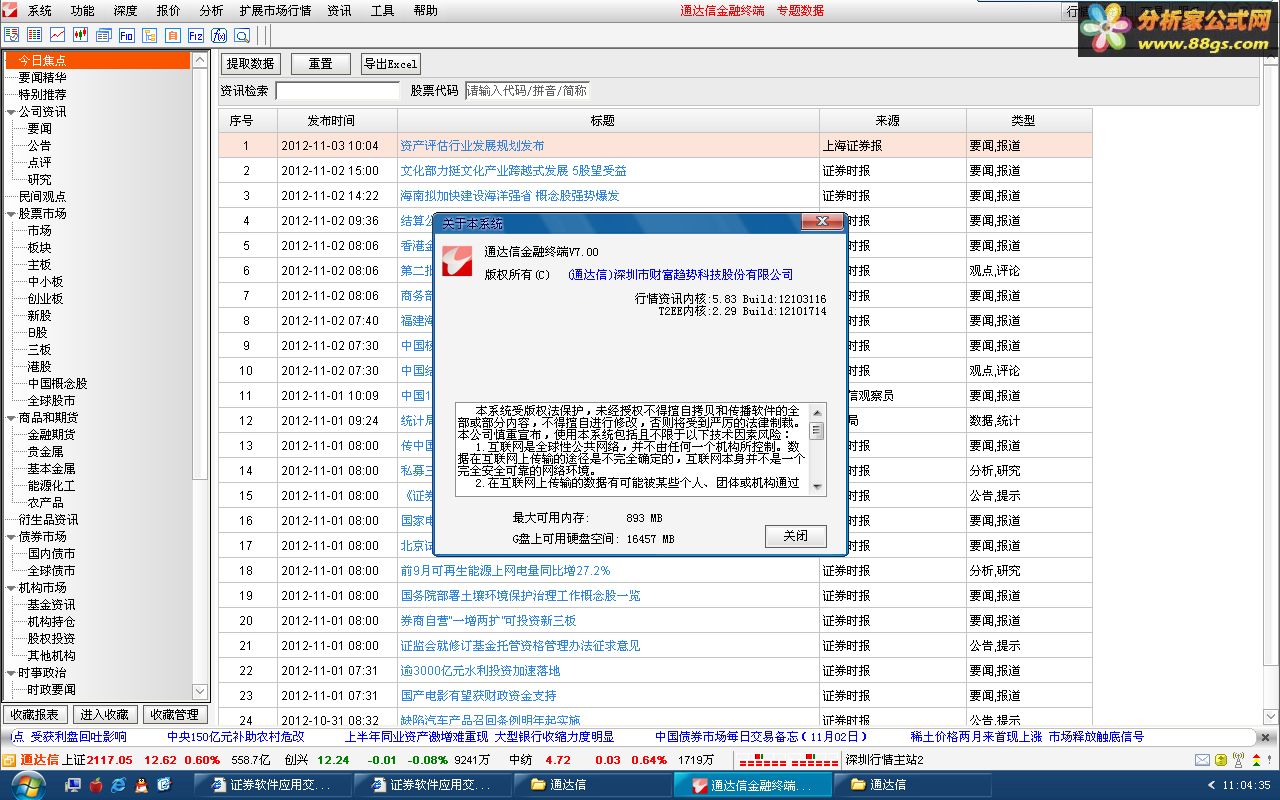Click the yellow tree structure toolbar icon

point(150,35)
